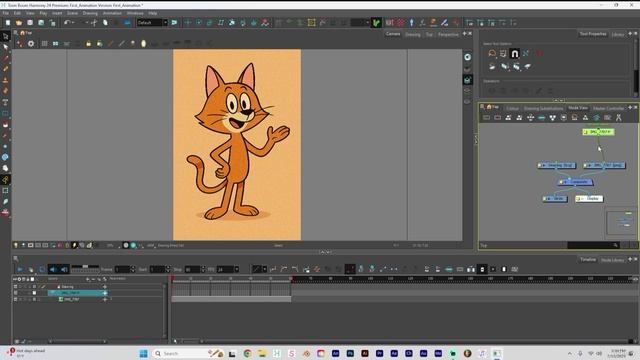The height and width of the screenshot is (360, 640).
Task: Switch to the Top view tab
Action: 429,35
